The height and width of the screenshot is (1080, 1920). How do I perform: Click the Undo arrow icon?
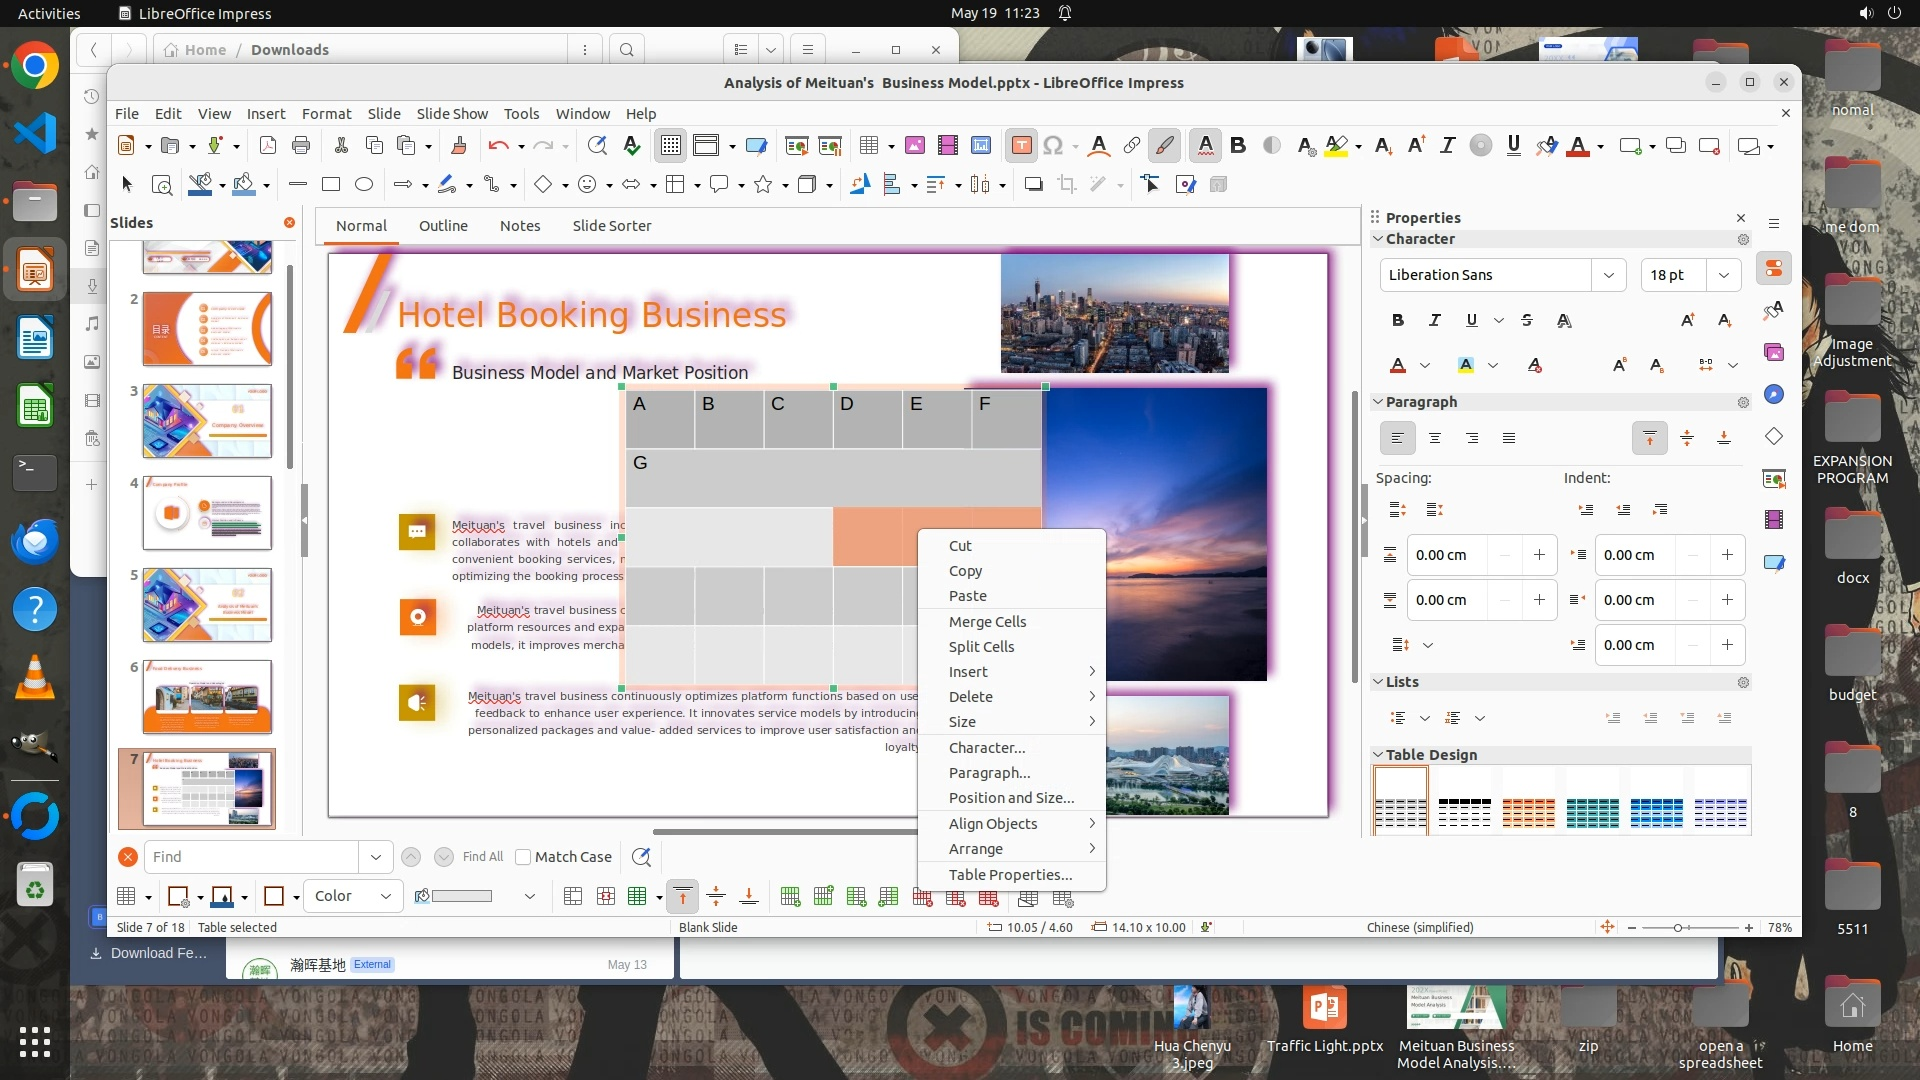pos(498,146)
